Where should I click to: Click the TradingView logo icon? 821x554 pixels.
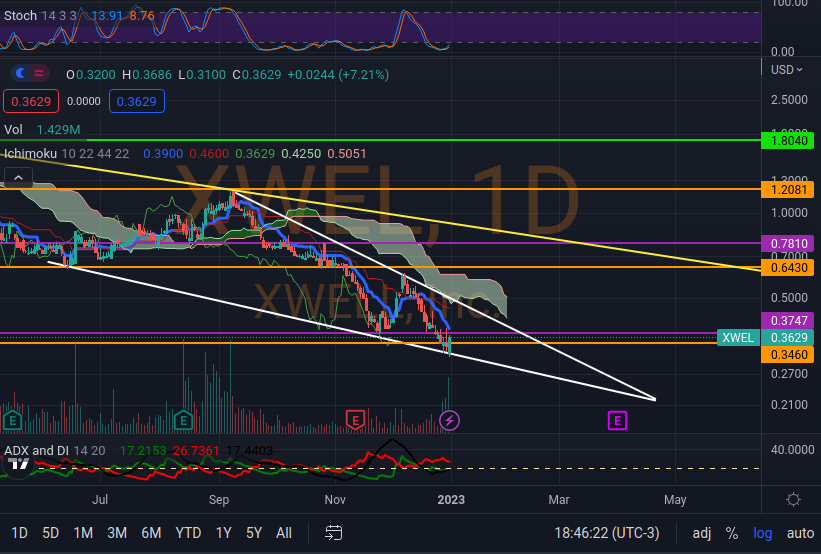pos(18,463)
